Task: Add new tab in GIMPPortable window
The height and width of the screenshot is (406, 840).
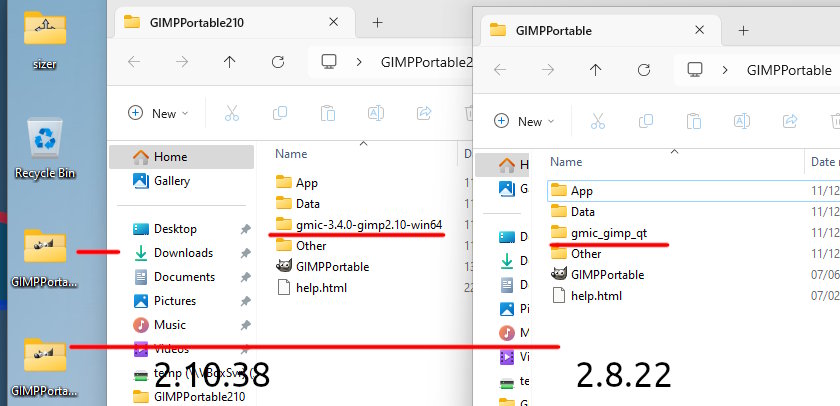Action: 744,31
